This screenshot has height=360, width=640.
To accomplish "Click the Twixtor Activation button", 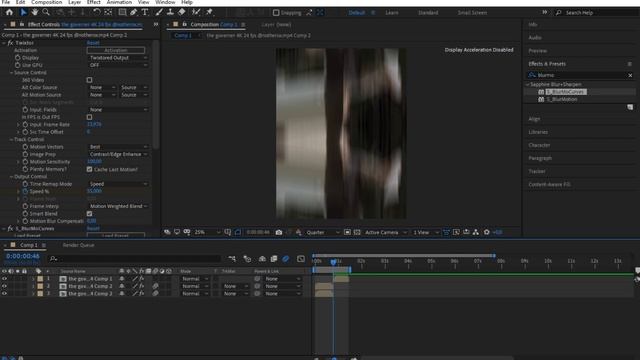I will 116,50.
